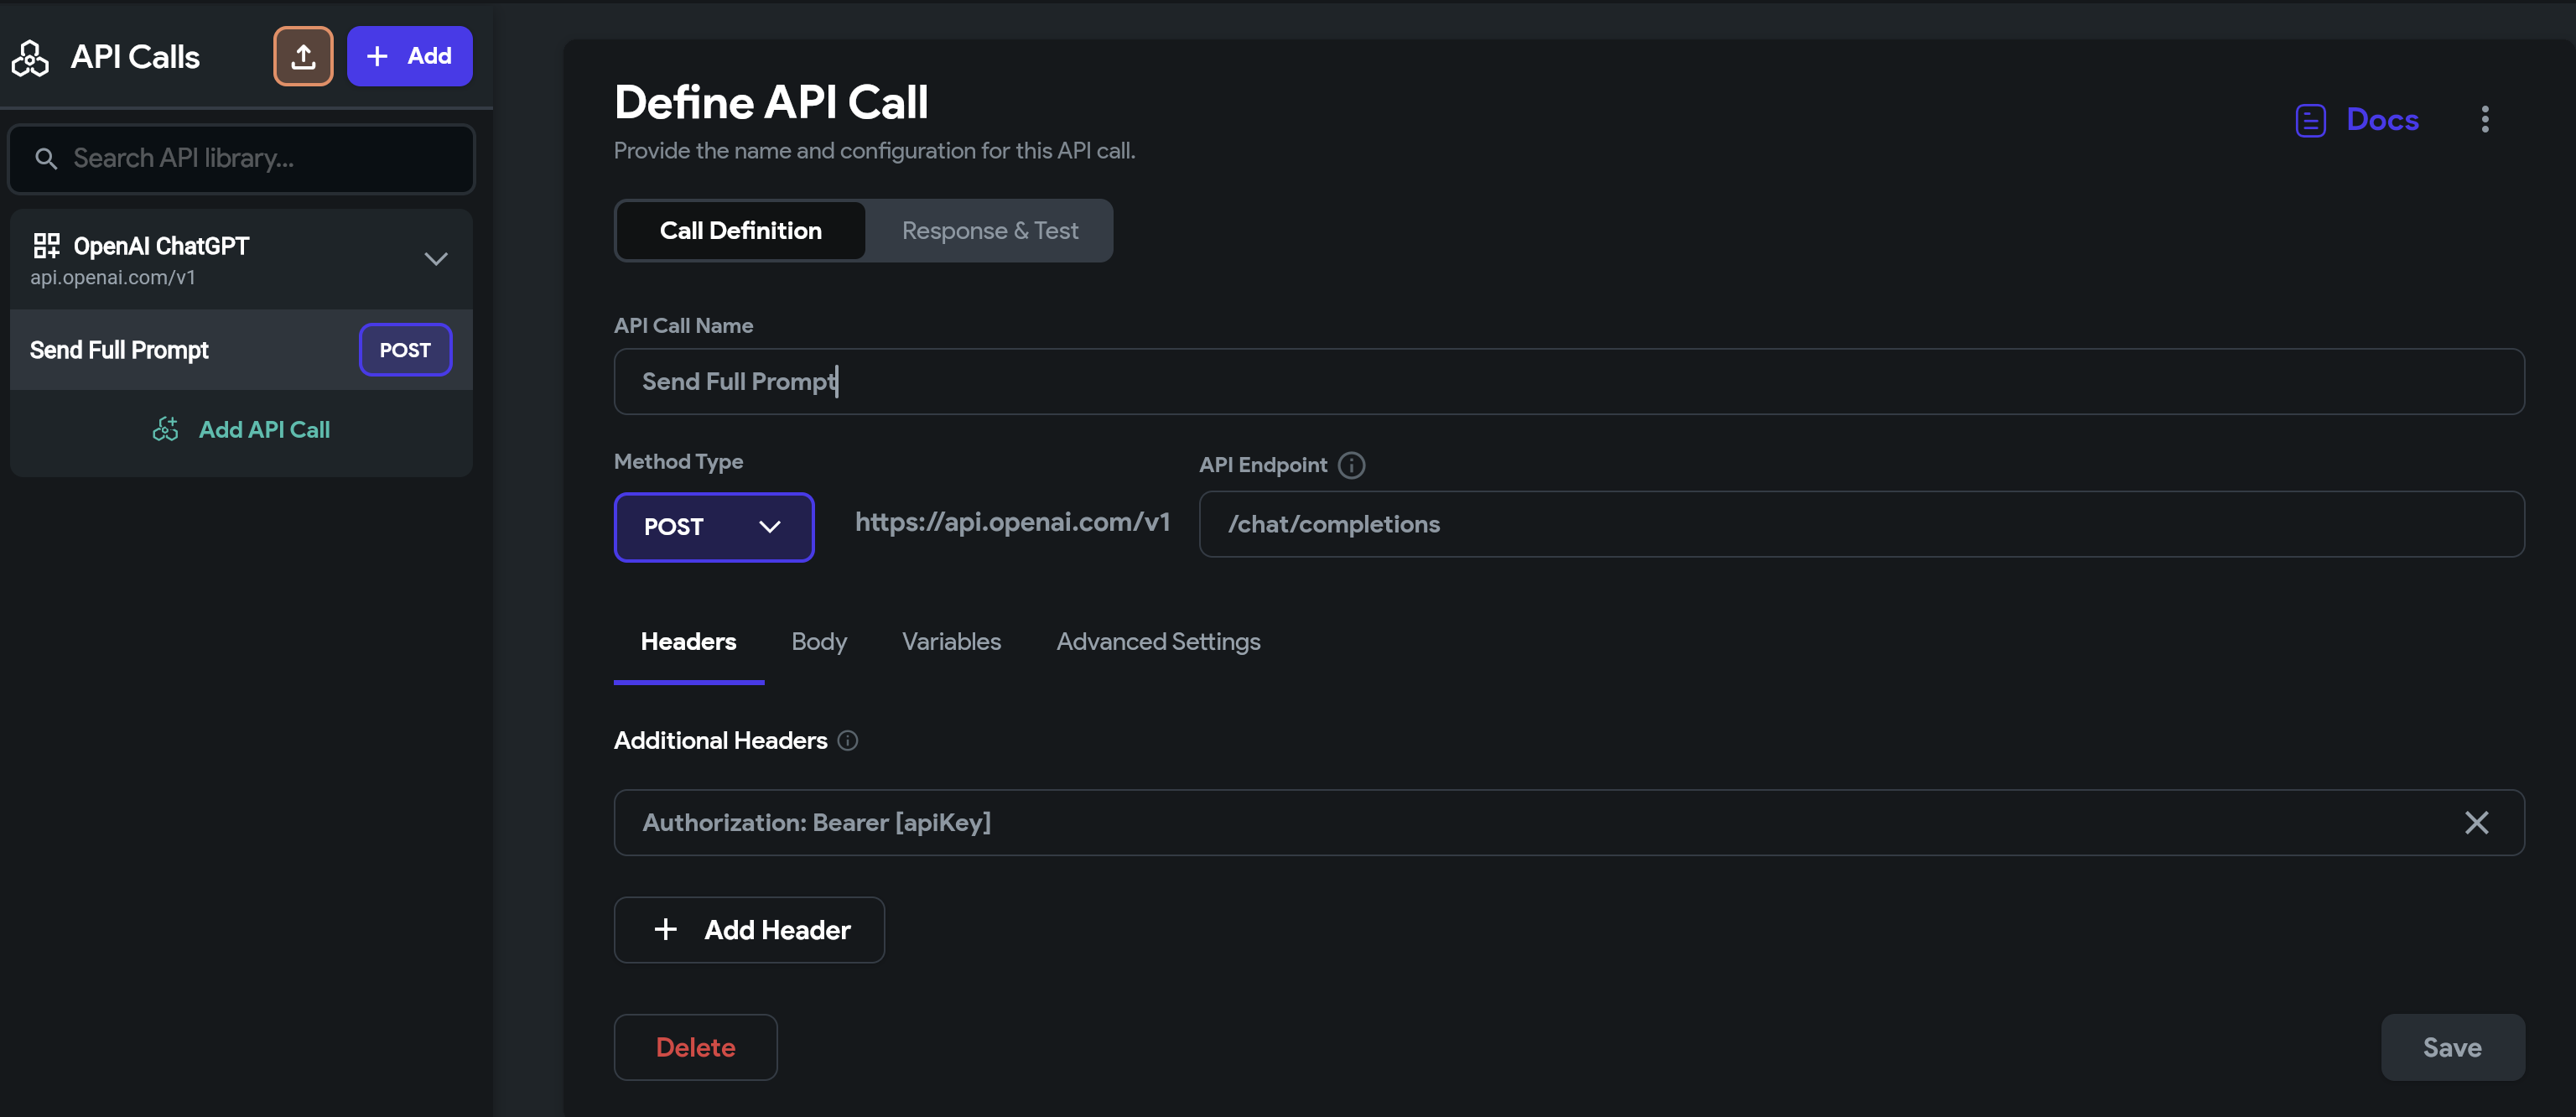
Task: Select the Call Definition tab
Action: [740, 231]
